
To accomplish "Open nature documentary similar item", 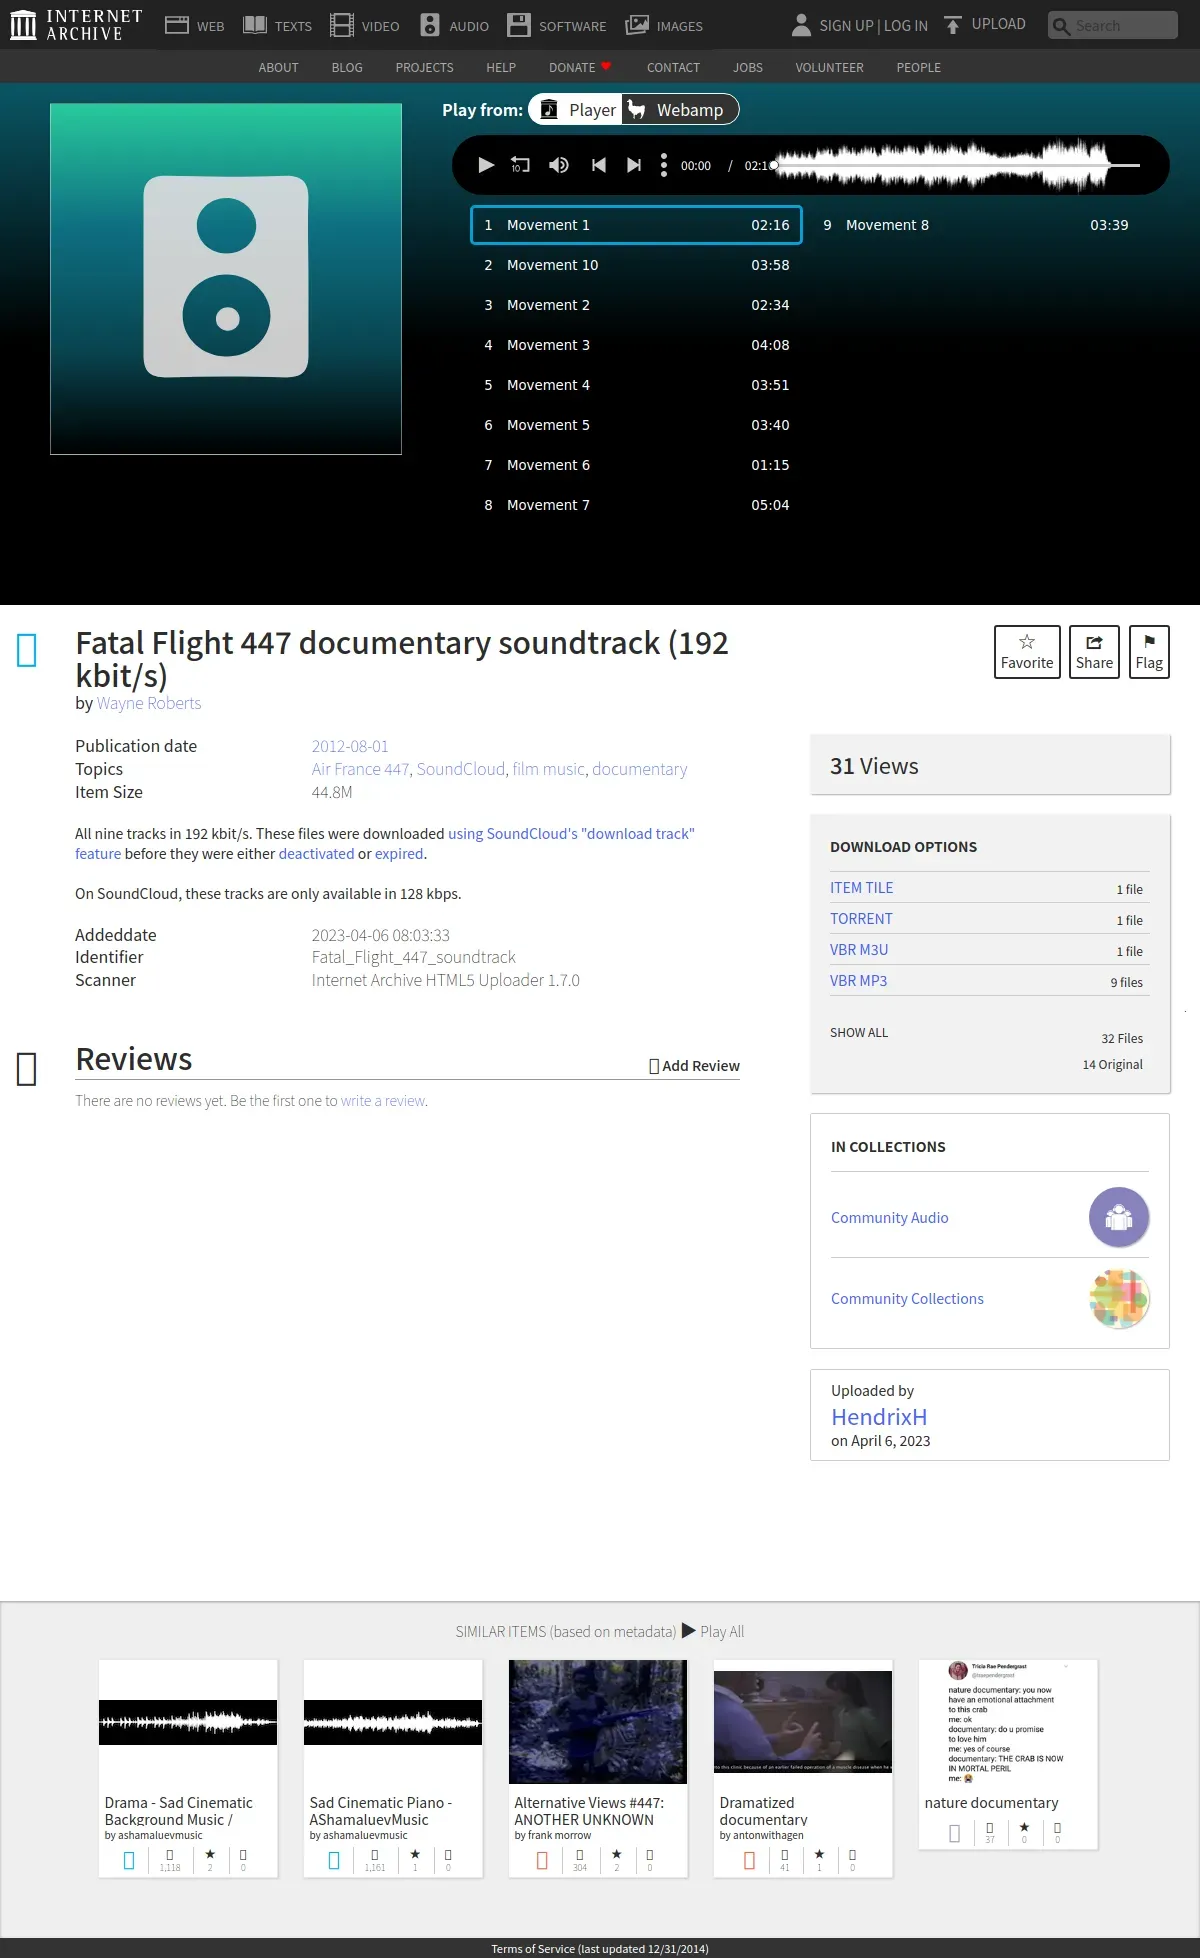I will [x=1008, y=1754].
